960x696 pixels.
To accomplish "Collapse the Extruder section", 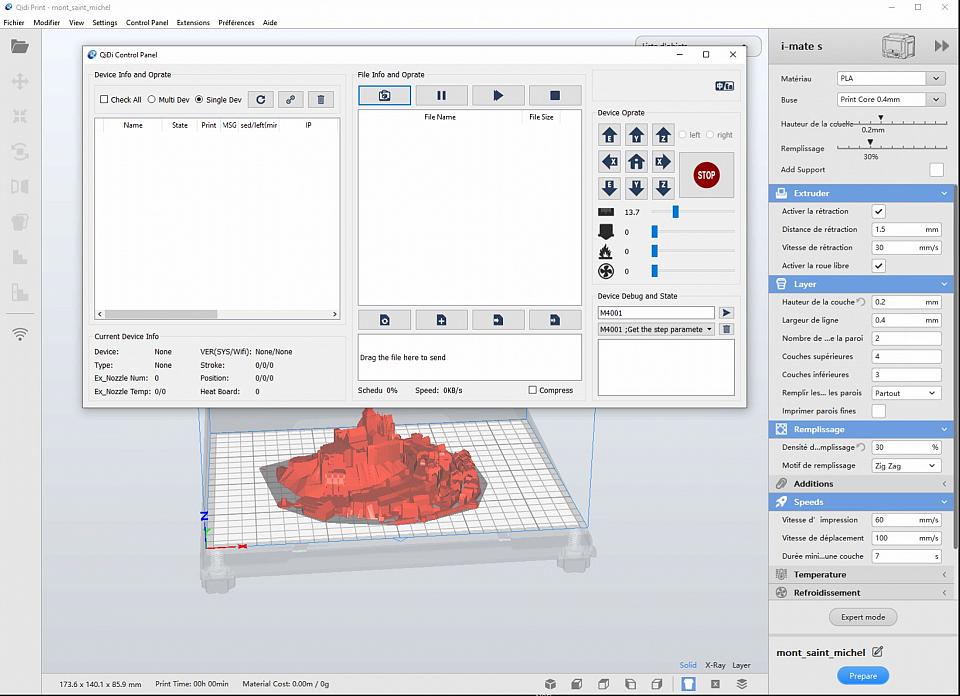I will click(x=861, y=193).
